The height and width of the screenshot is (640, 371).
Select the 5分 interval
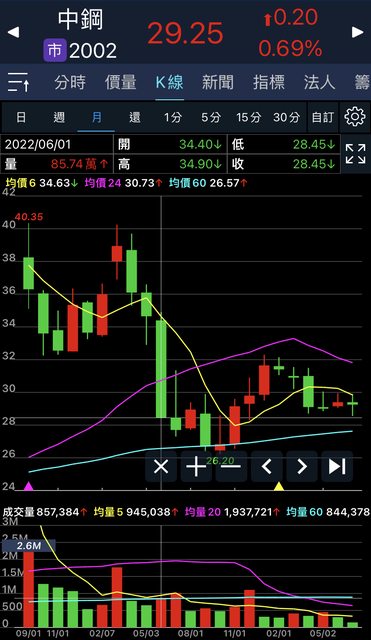[211, 118]
